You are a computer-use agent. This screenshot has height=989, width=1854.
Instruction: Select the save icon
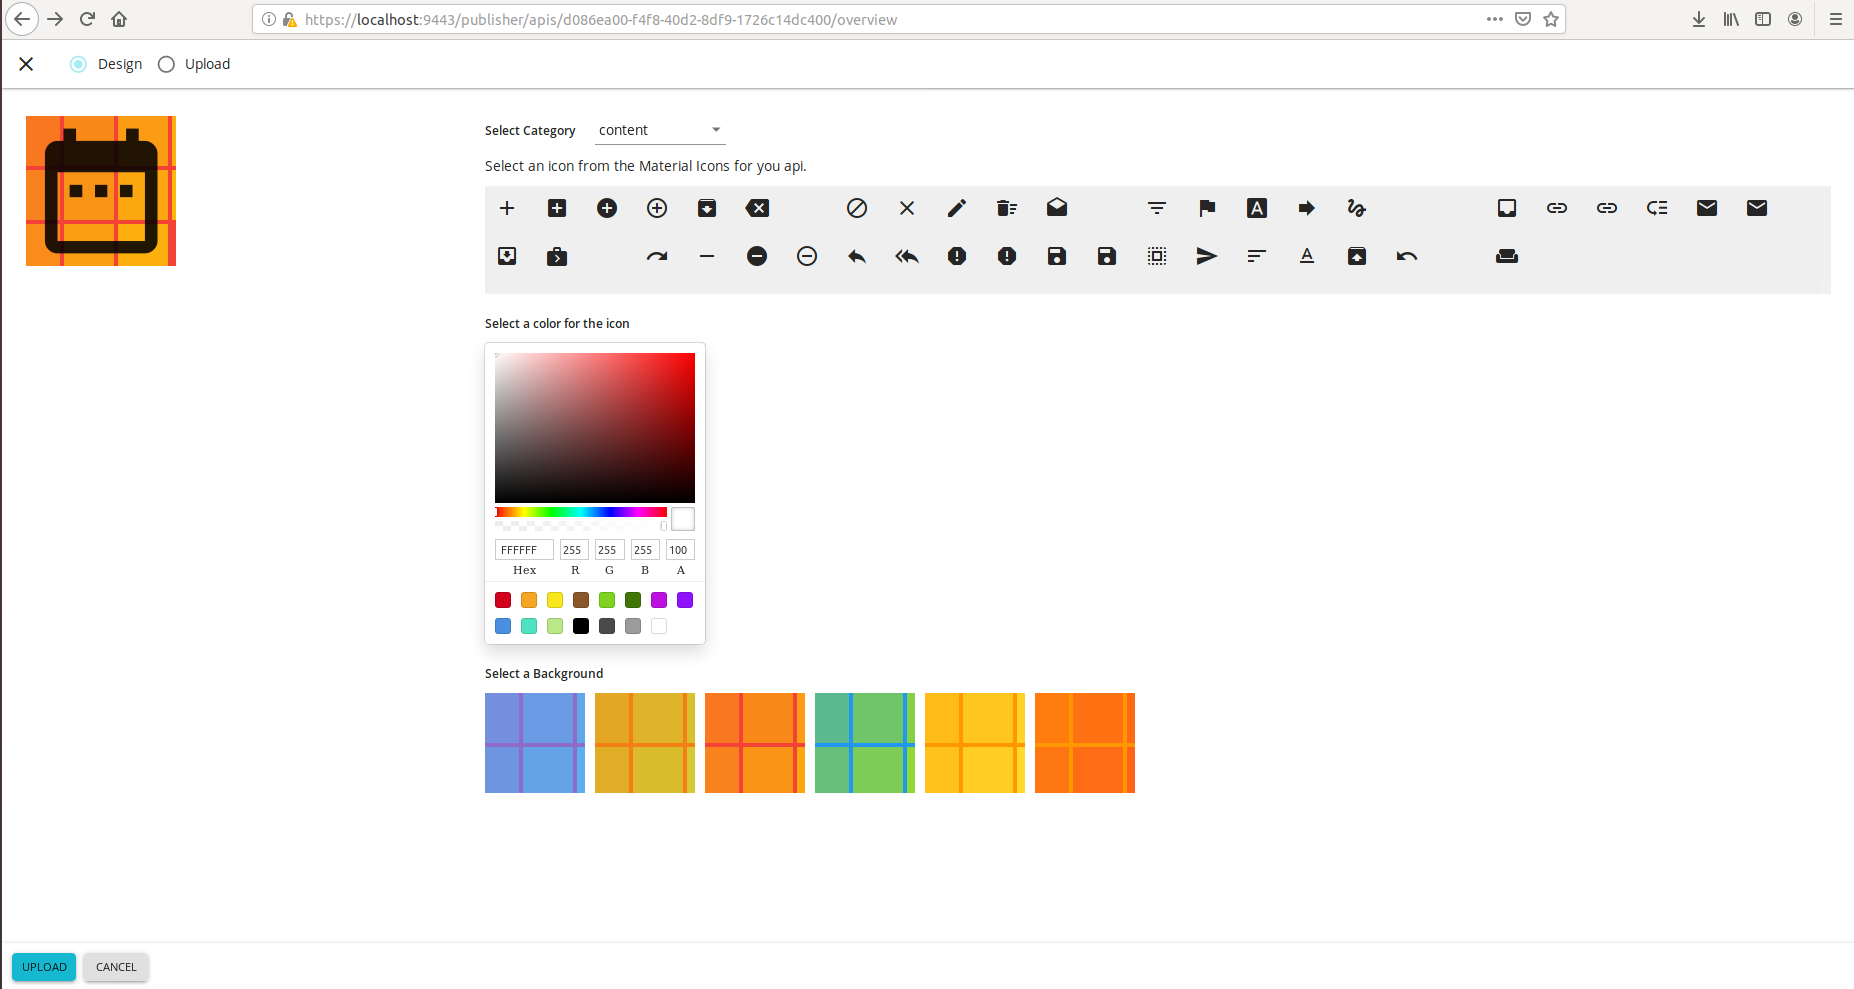(x=1056, y=256)
